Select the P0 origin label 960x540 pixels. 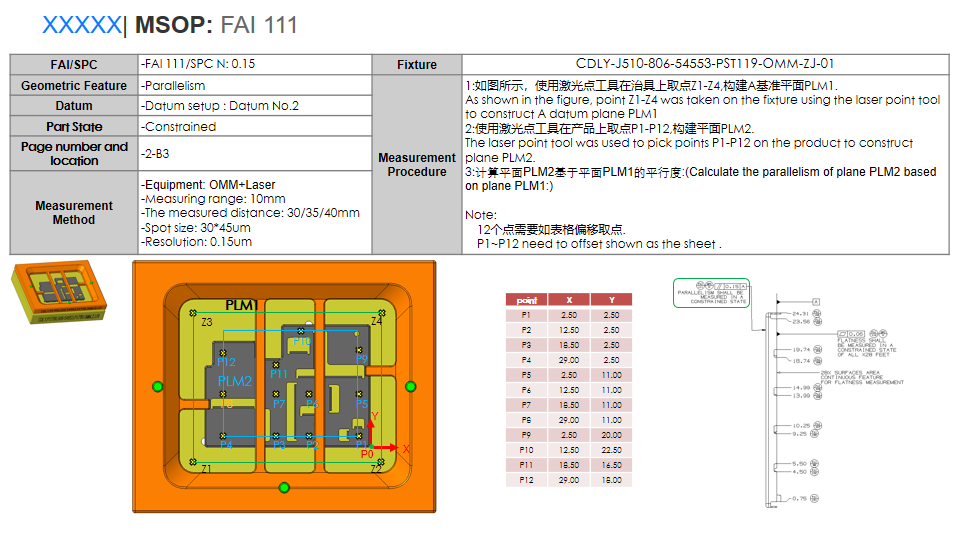click(x=367, y=454)
